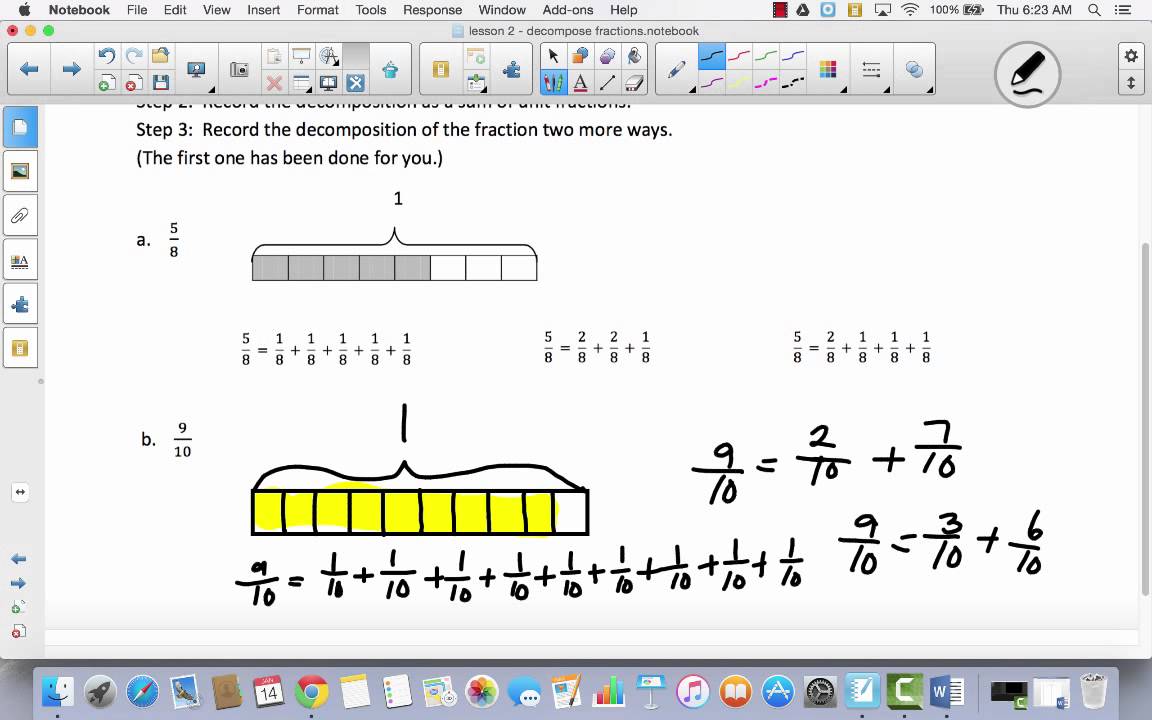
Task: Choose the Select arrow tool
Action: click(553, 57)
